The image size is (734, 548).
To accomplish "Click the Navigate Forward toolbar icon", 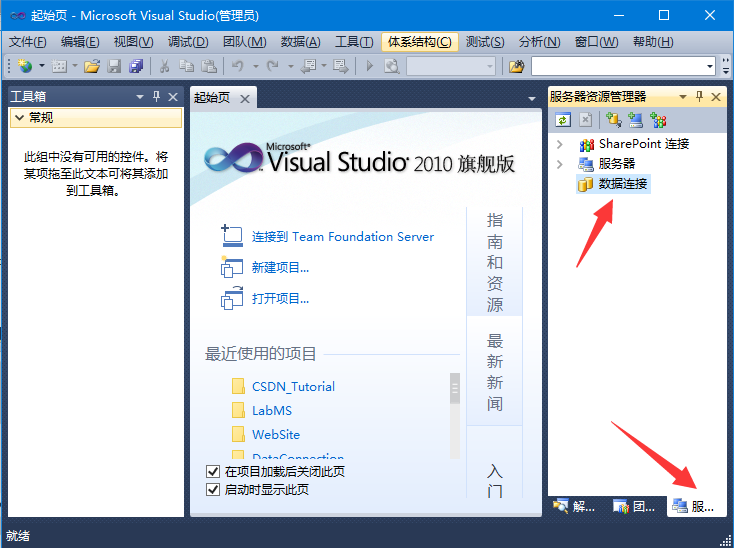I will click(x=341, y=66).
